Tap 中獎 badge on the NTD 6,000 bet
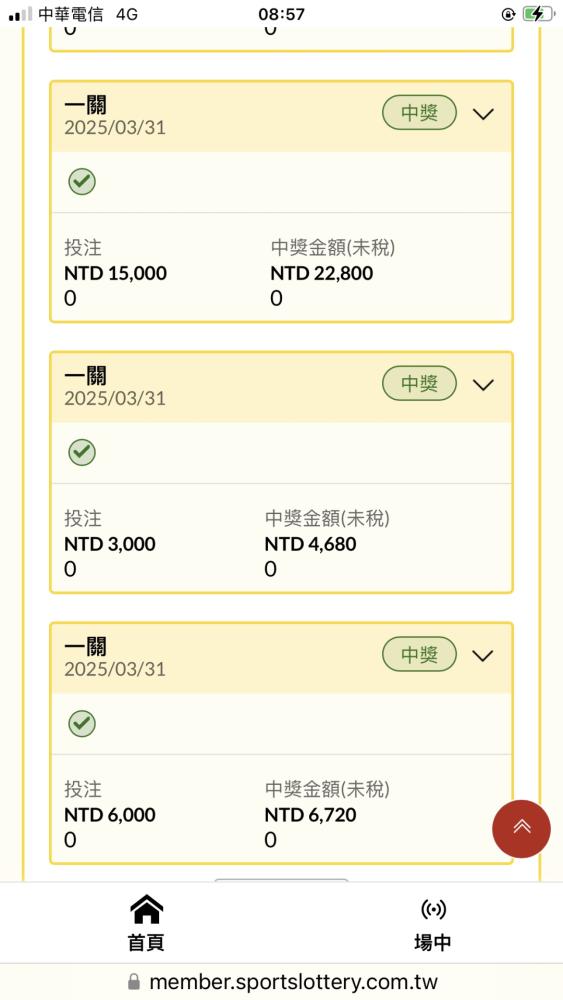The height and width of the screenshot is (1000, 563). coord(420,654)
